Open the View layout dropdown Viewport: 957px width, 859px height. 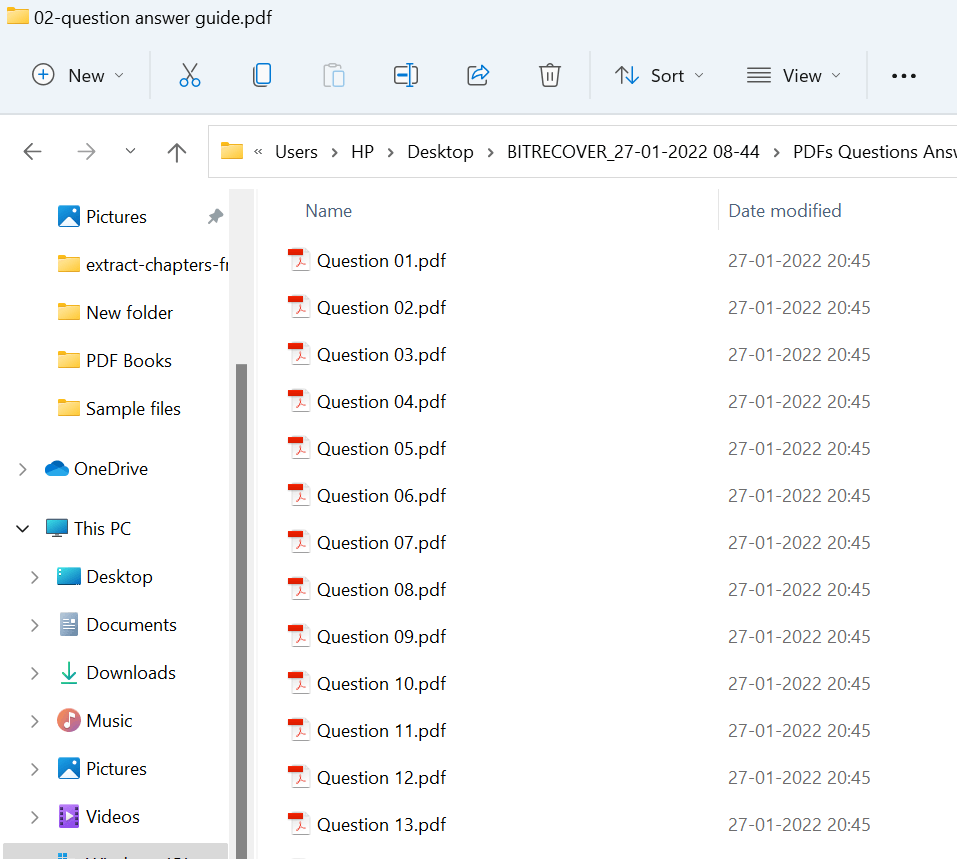point(794,75)
